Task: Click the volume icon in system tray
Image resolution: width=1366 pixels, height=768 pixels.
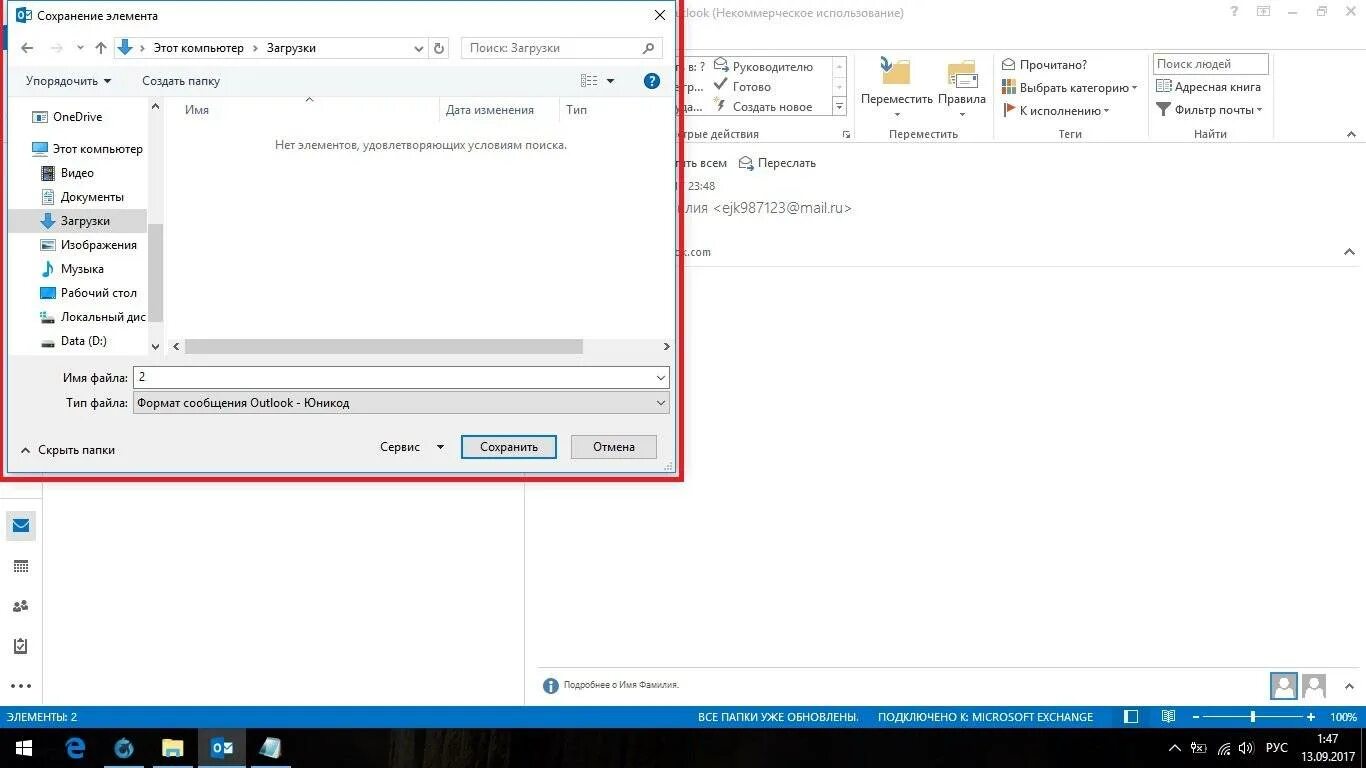Action: tap(1246, 748)
